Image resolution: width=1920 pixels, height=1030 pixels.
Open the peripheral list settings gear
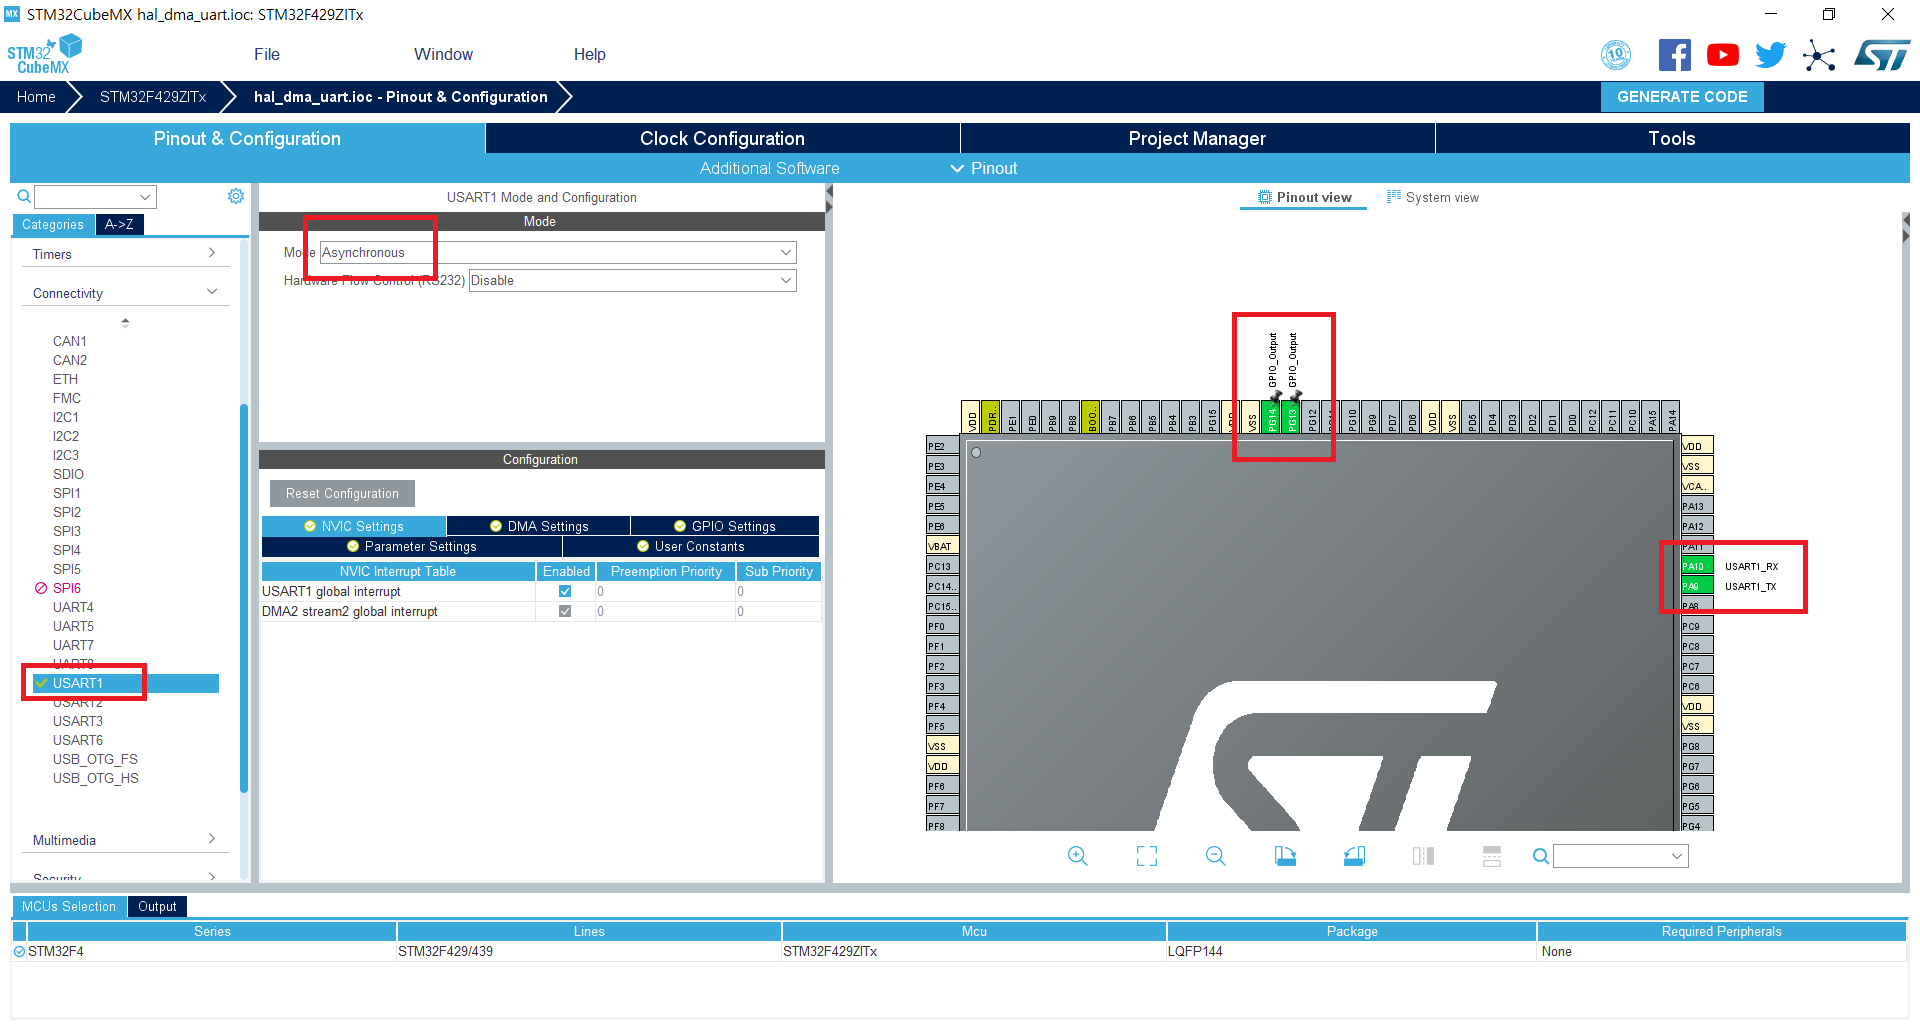click(x=236, y=196)
